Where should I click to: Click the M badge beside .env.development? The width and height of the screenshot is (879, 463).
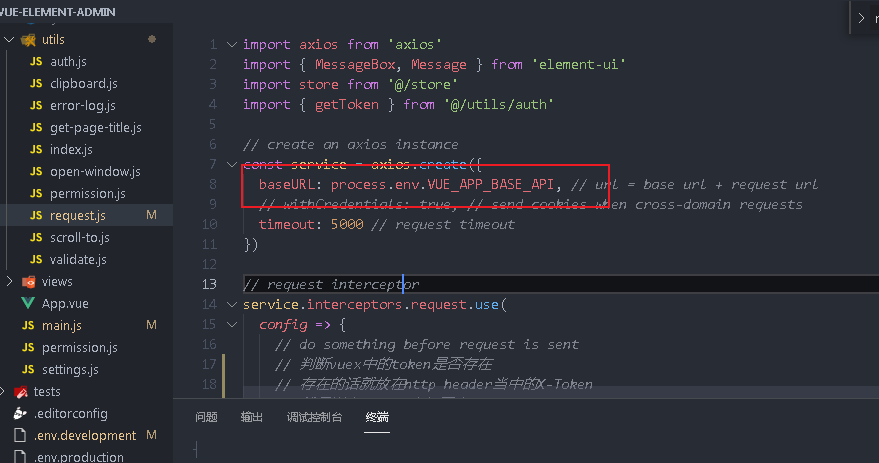pyautogui.click(x=151, y=436)
